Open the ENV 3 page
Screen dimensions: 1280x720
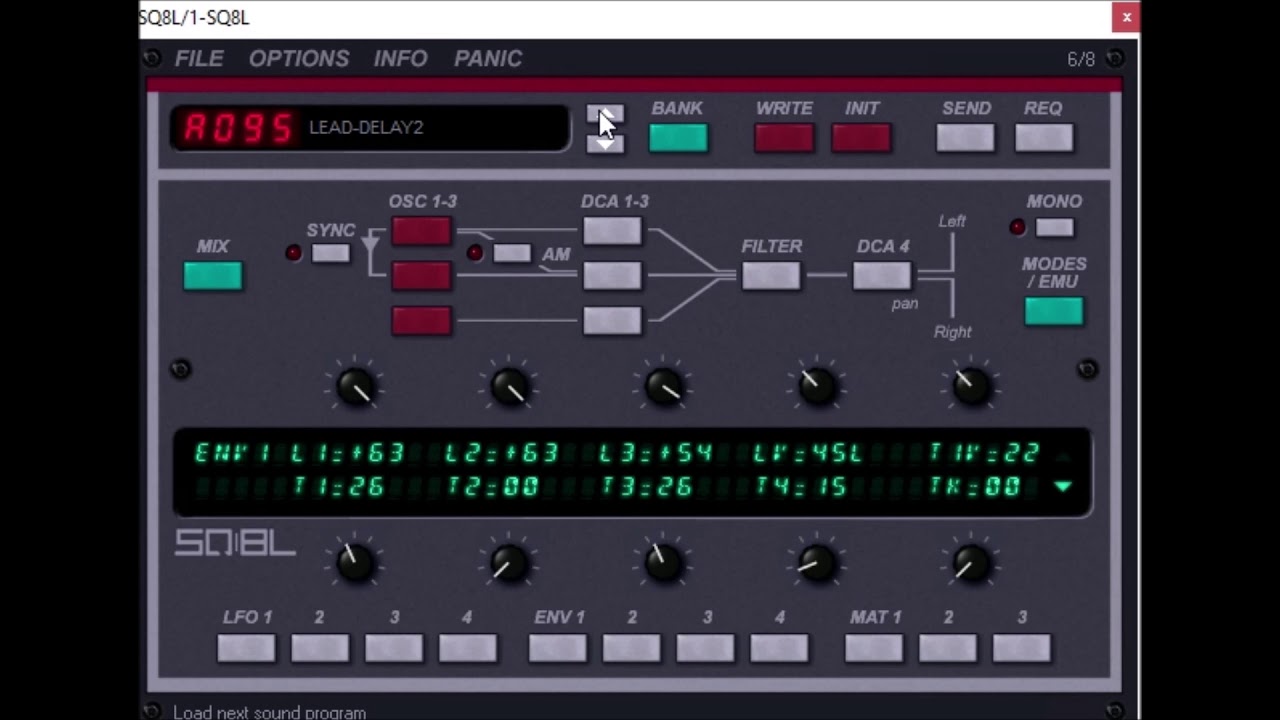pyautogui.click(x=706, y=648)
